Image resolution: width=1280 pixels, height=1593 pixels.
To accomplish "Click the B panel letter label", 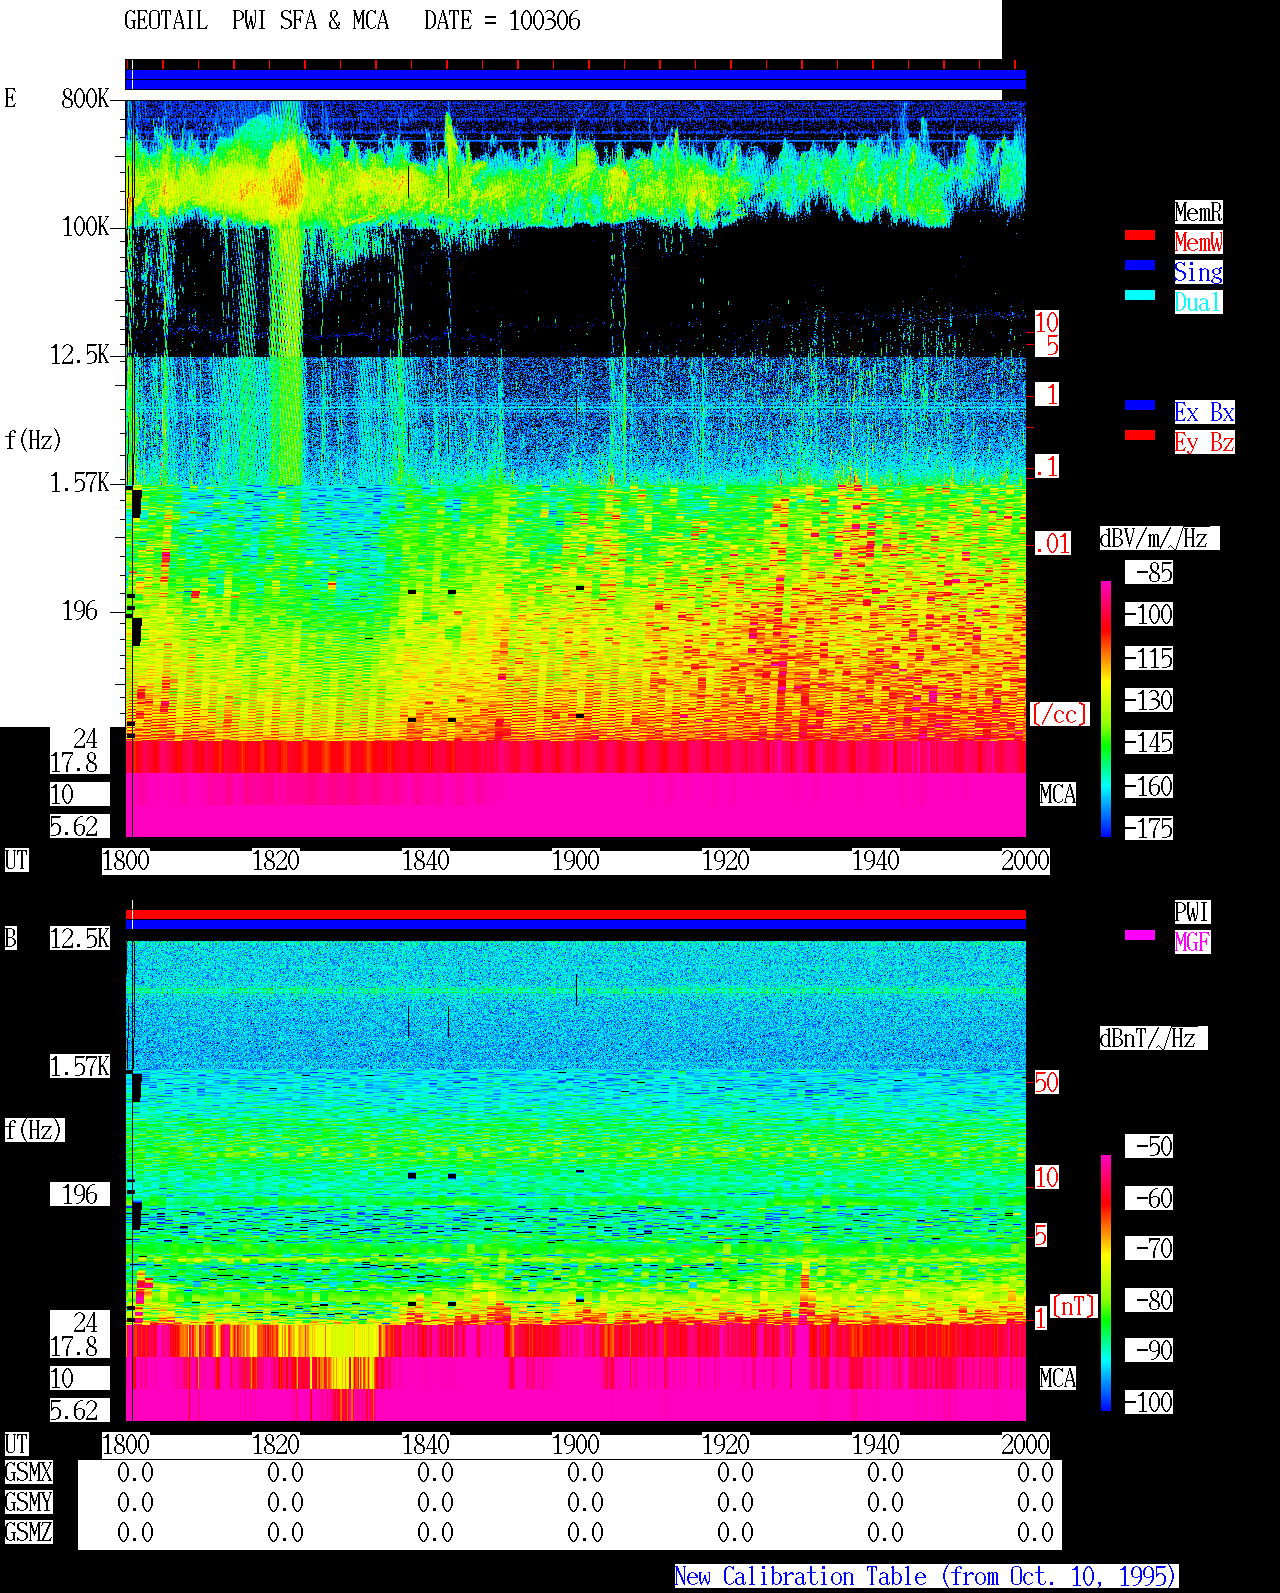I will pos(10,938).
